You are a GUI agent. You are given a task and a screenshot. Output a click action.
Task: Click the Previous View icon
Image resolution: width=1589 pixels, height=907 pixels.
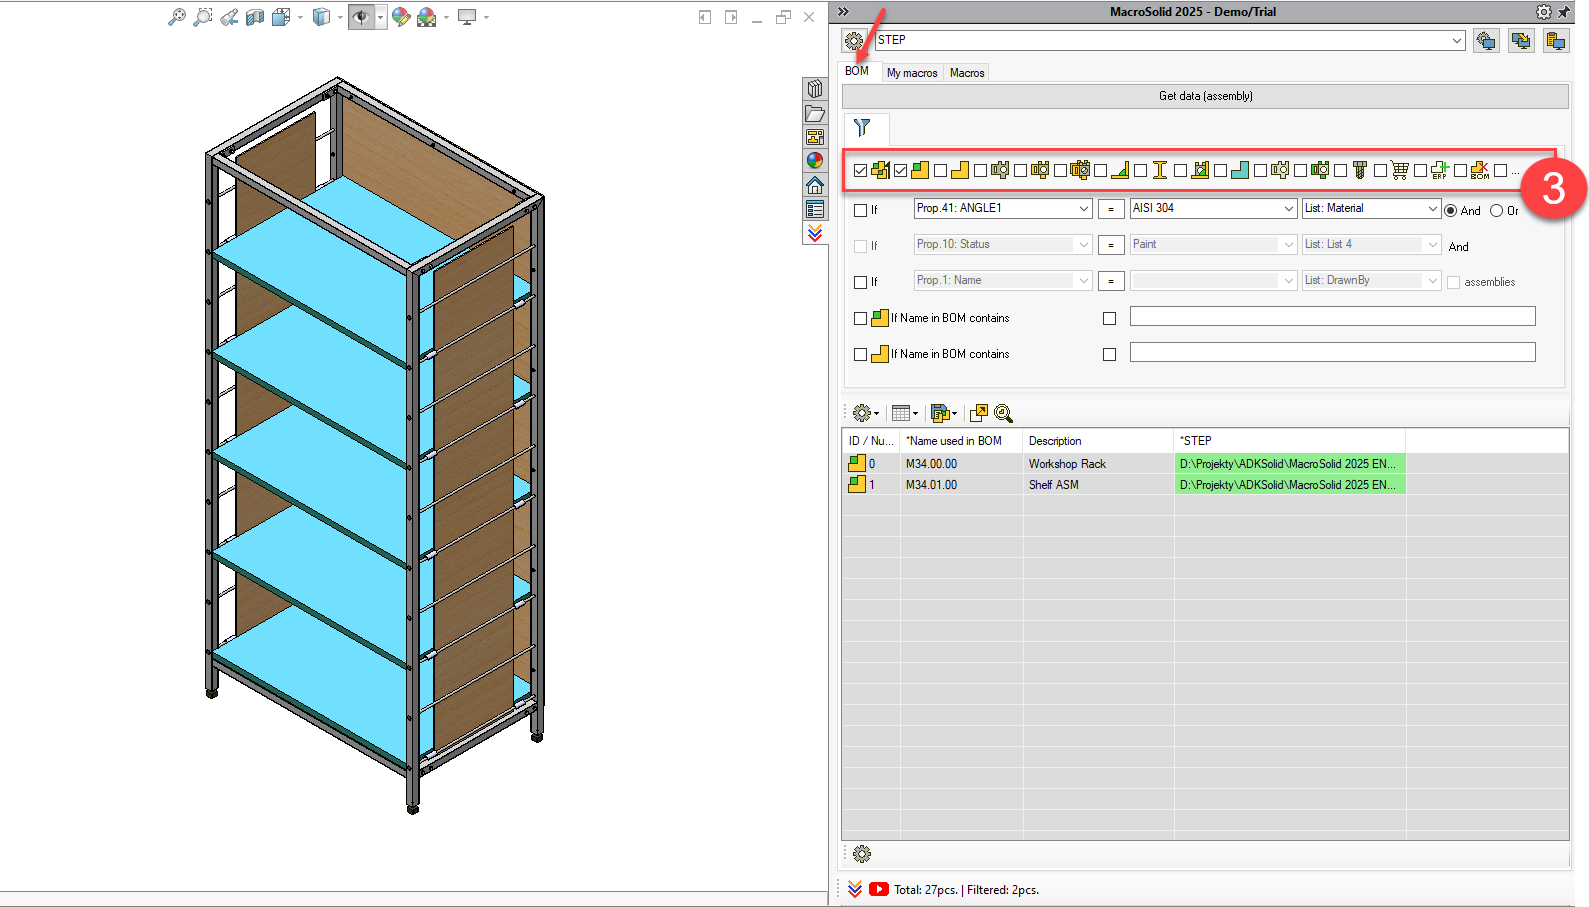229,17
